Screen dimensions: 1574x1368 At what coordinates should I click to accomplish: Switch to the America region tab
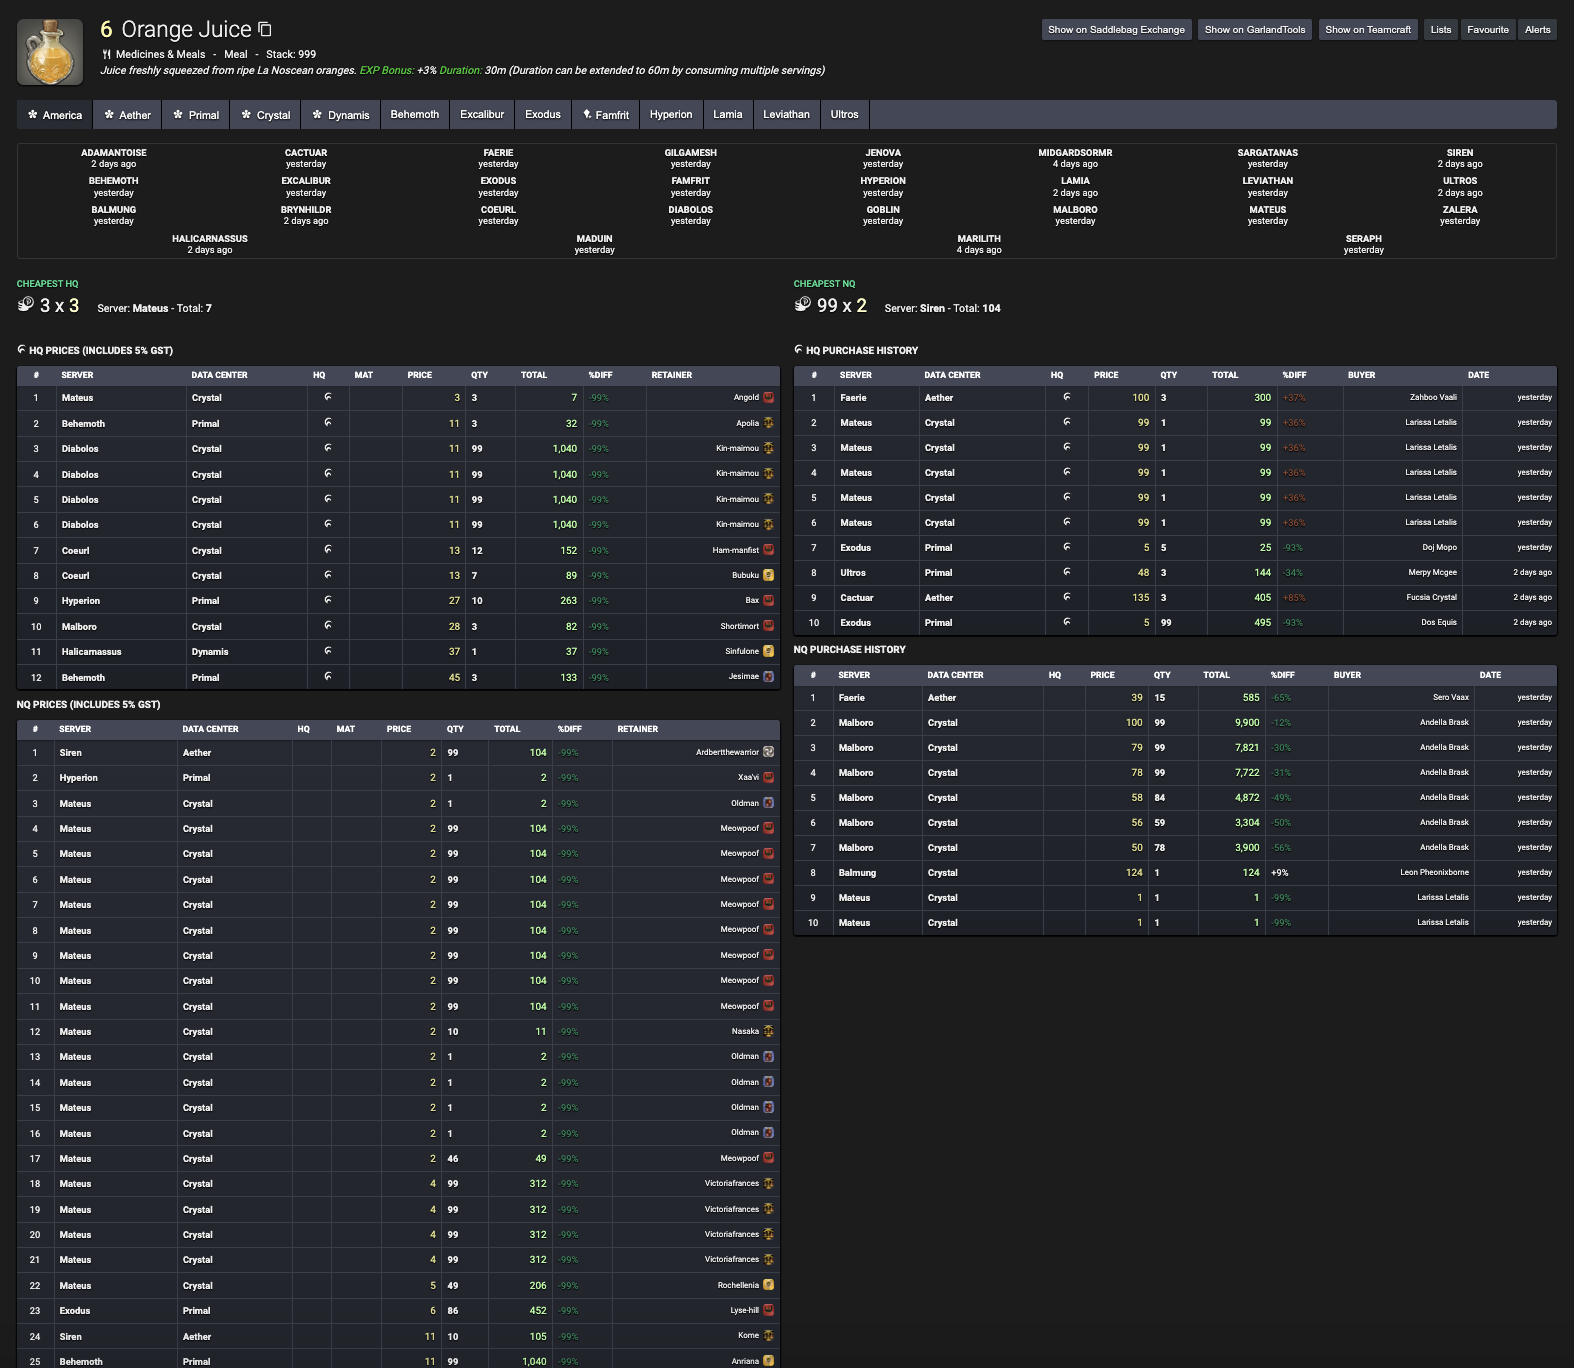point(55,115)
